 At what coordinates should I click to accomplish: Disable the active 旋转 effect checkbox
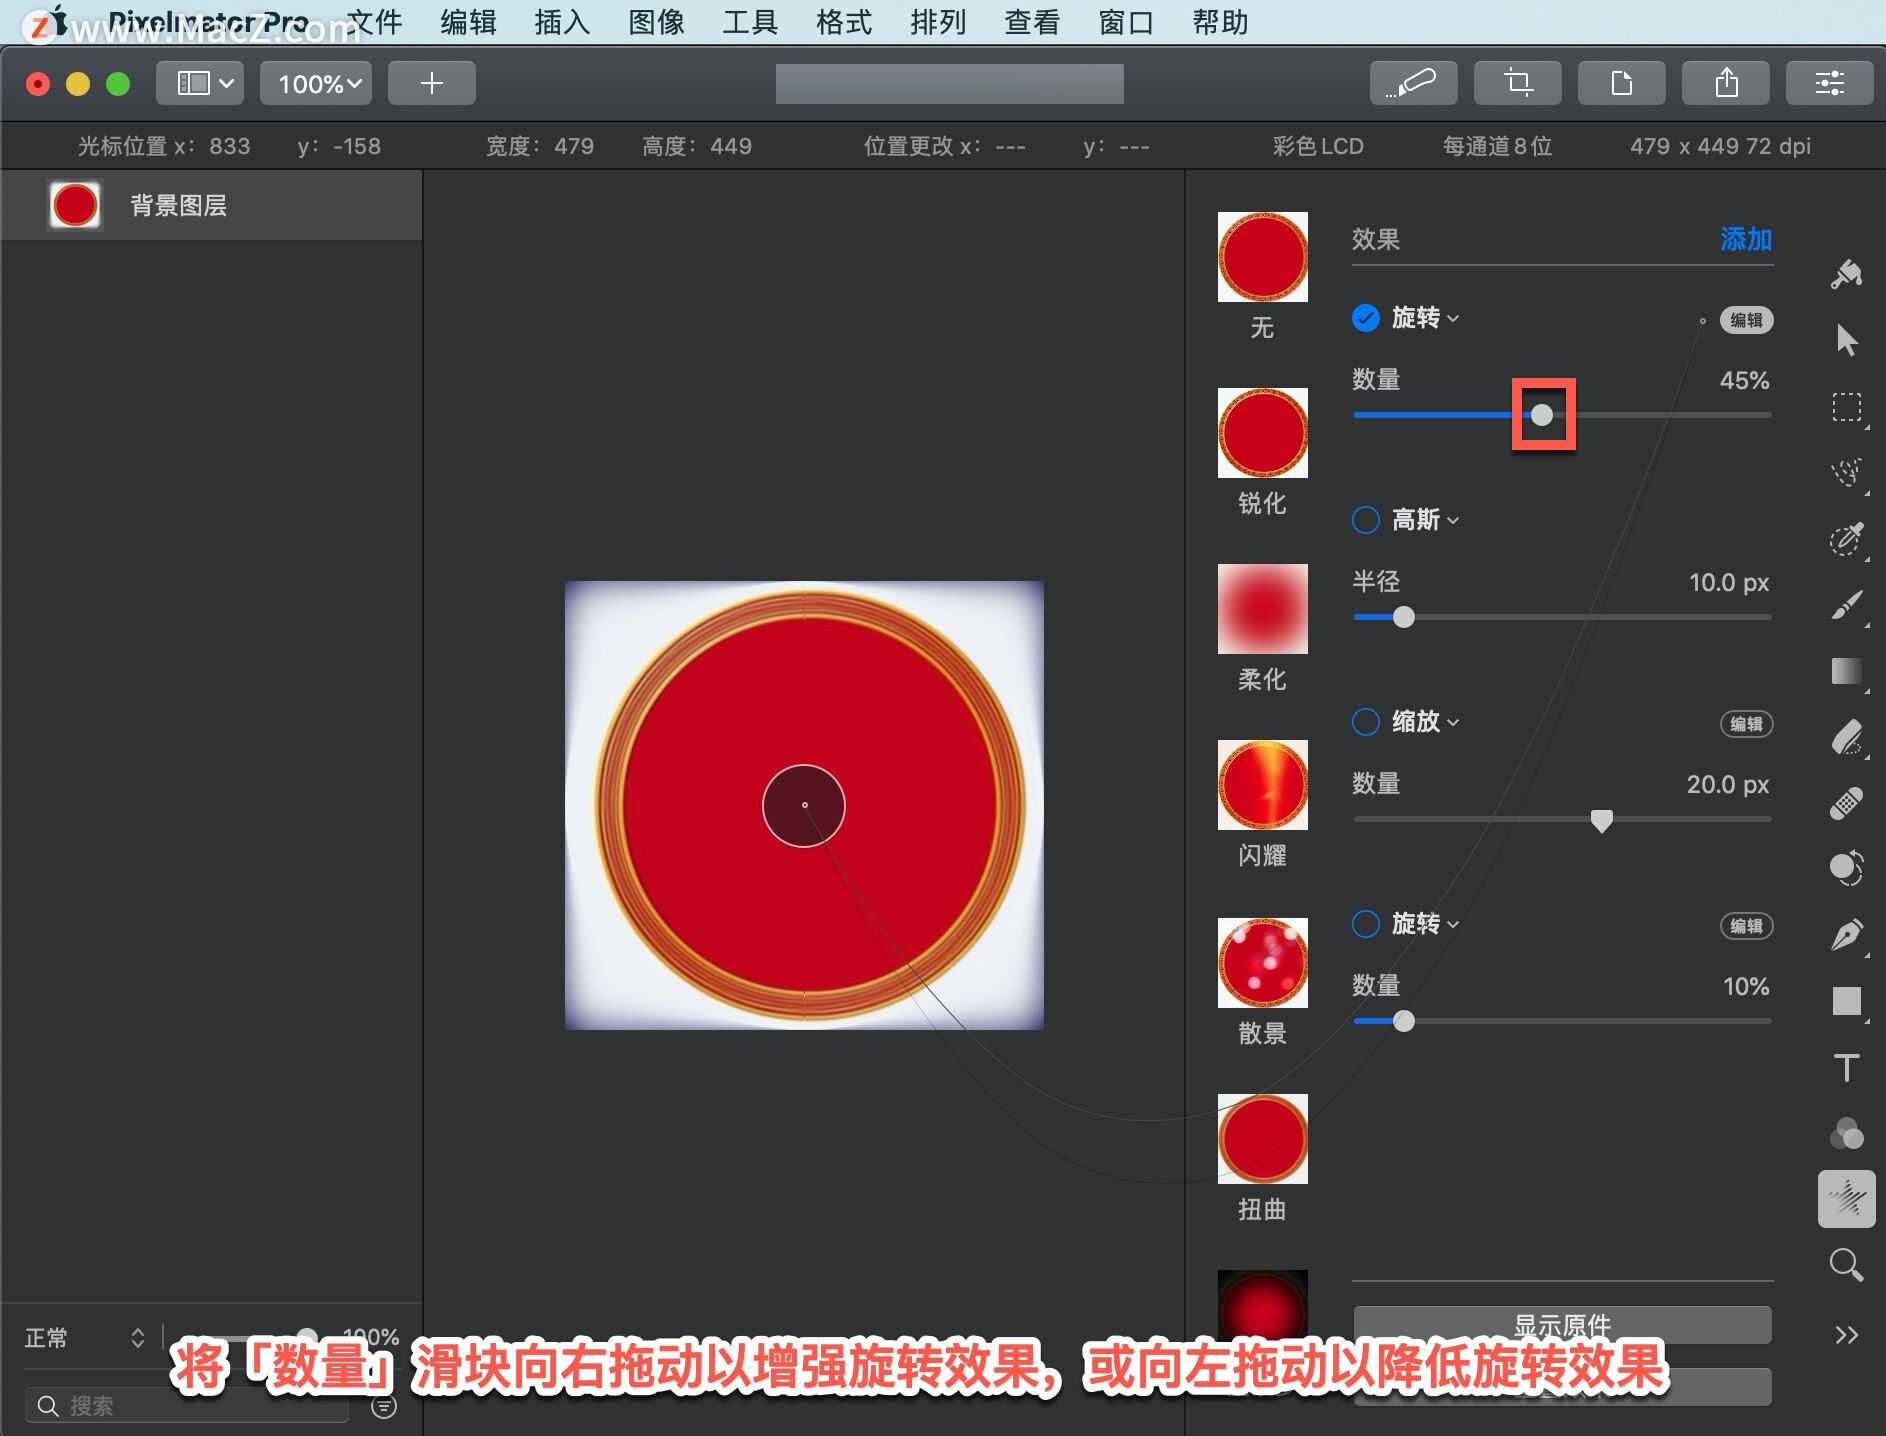[1366, 318]
